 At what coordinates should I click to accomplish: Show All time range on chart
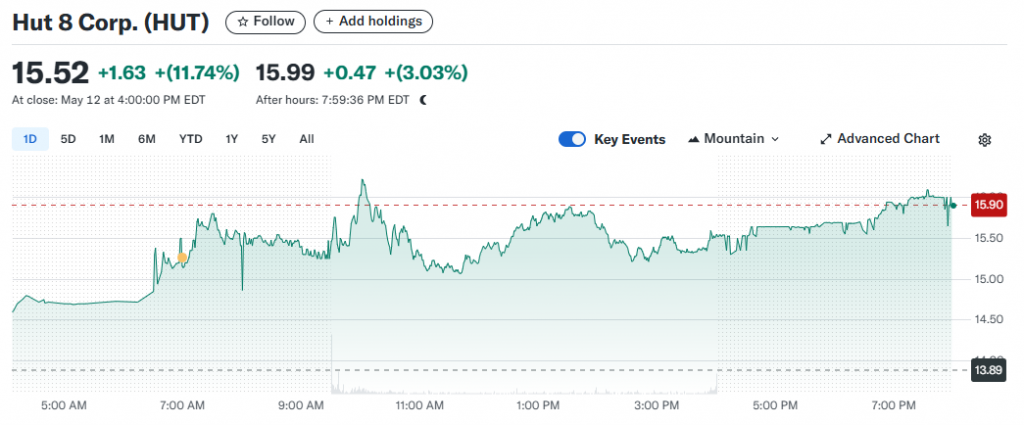(306, 139)
